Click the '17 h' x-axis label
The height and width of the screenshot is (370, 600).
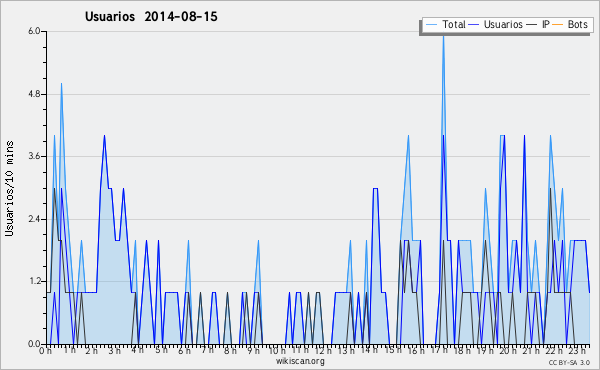(x=439, y=350)
